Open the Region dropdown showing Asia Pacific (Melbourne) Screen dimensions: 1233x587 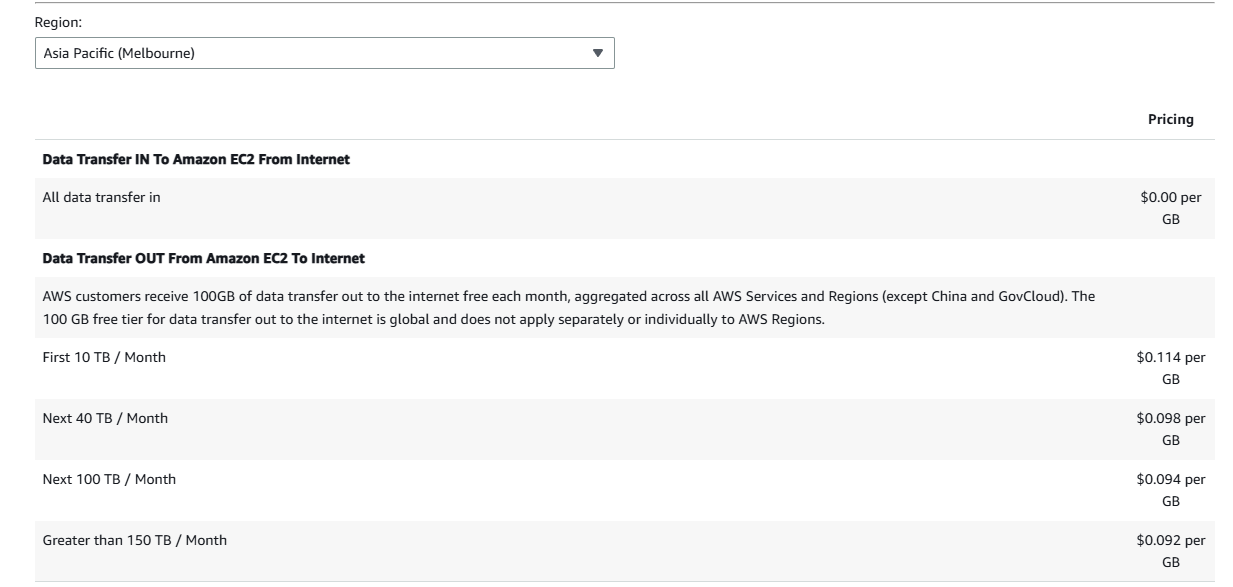click(x=324, y=53)
